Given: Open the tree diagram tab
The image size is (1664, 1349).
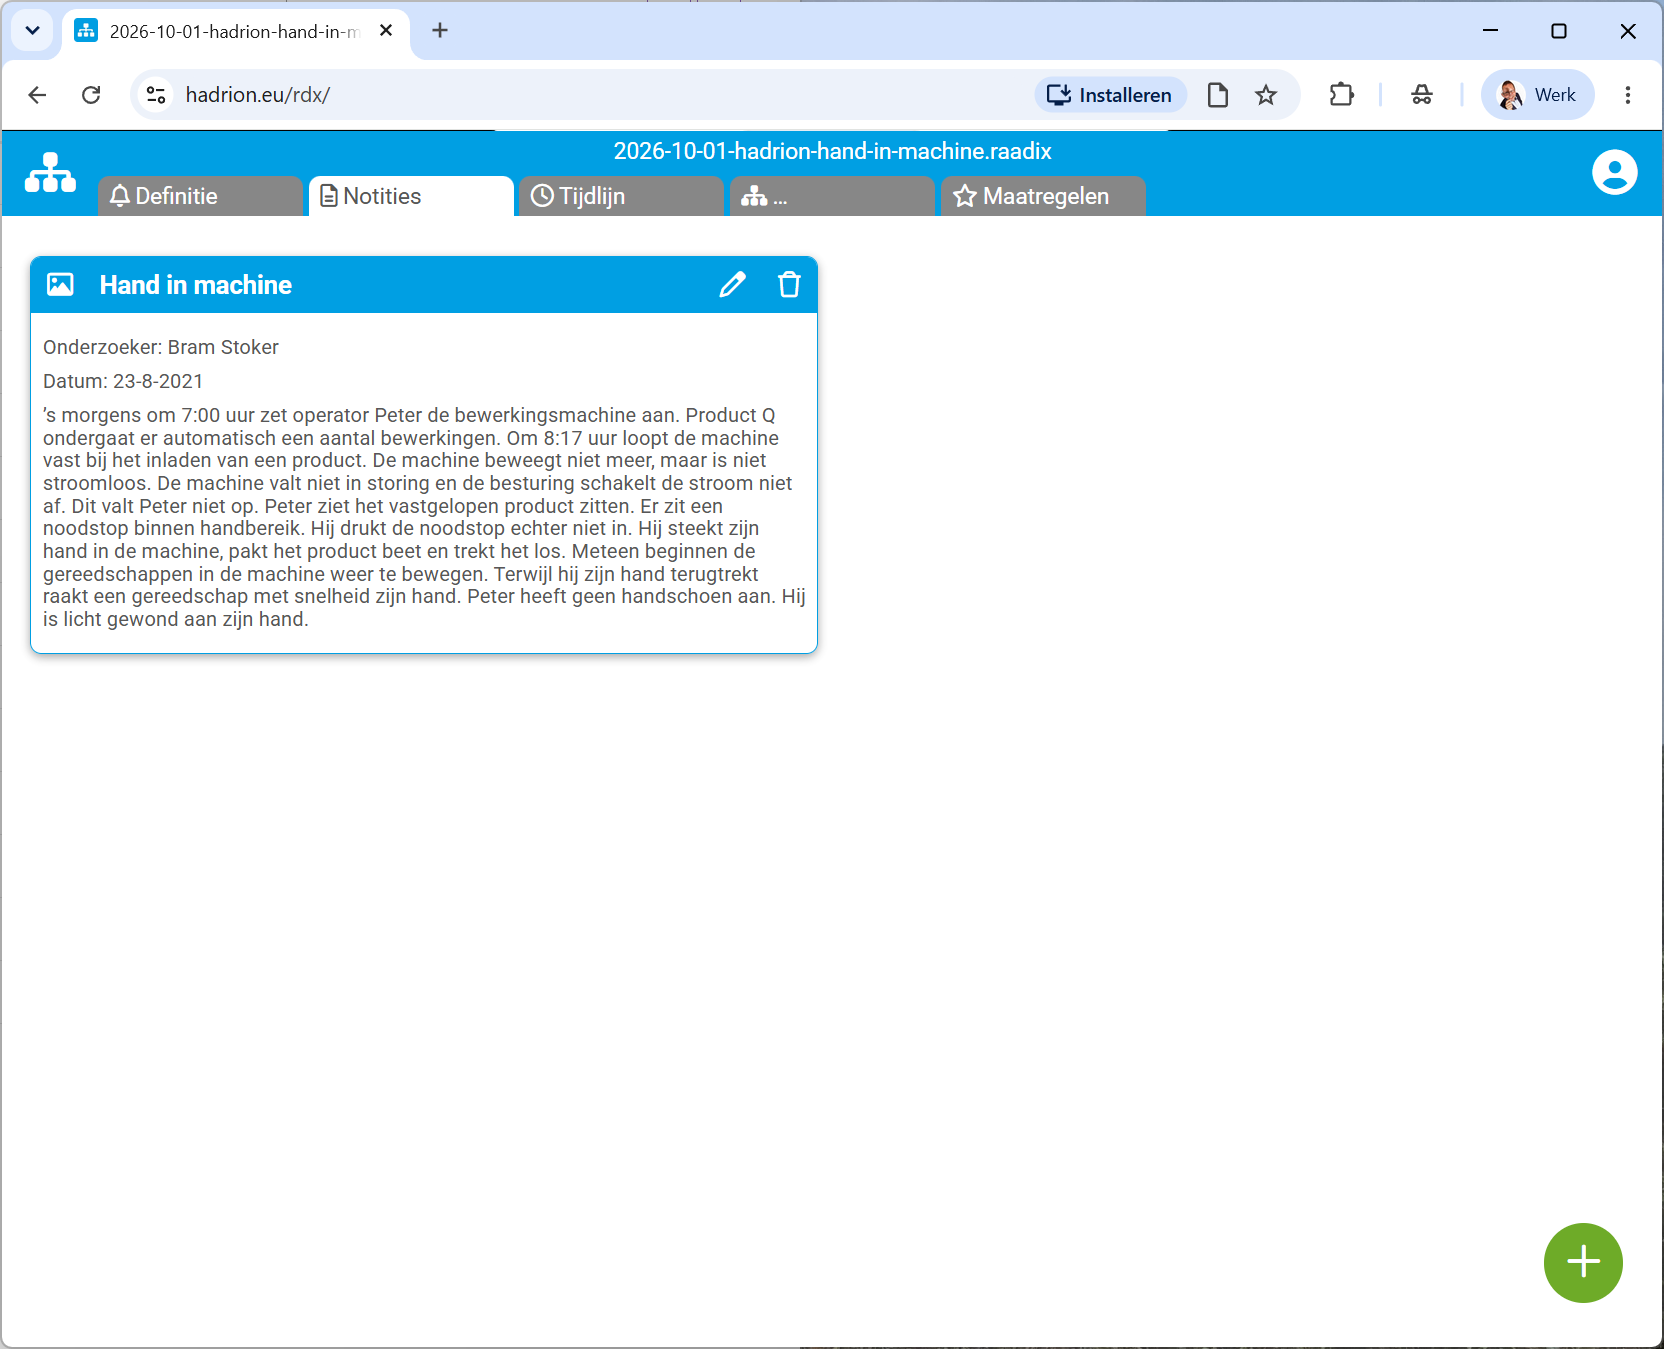Looking at the screenshot, I should pos(832,196).
